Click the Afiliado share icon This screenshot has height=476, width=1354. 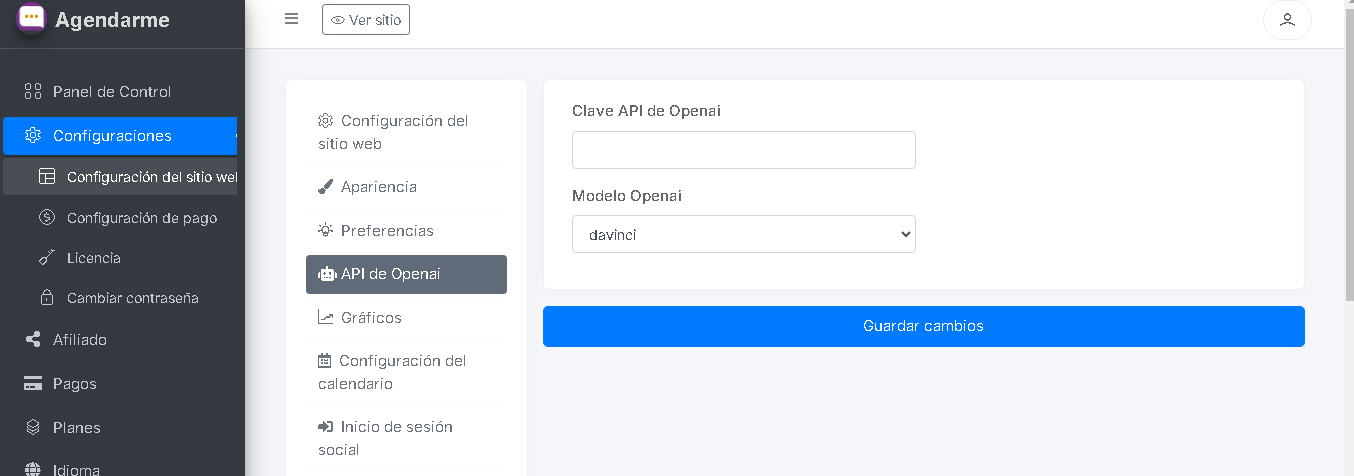pyautogui.click(x=32, y=340)
